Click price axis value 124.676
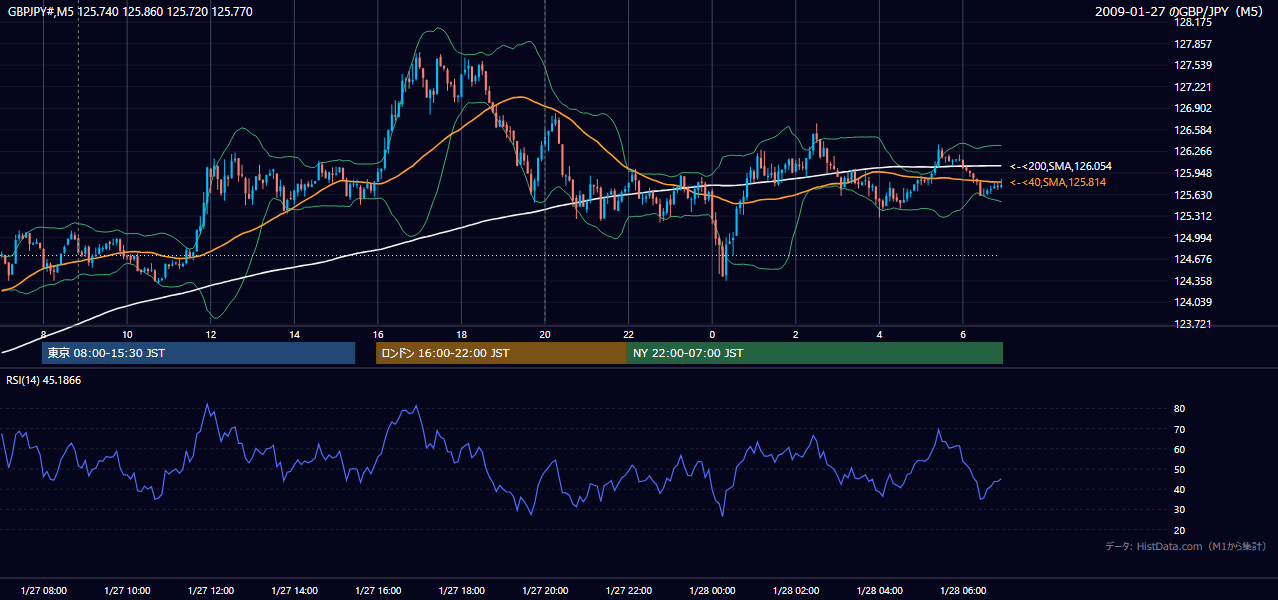This screenshot has height=600, width=1278. pos(1193,259)
